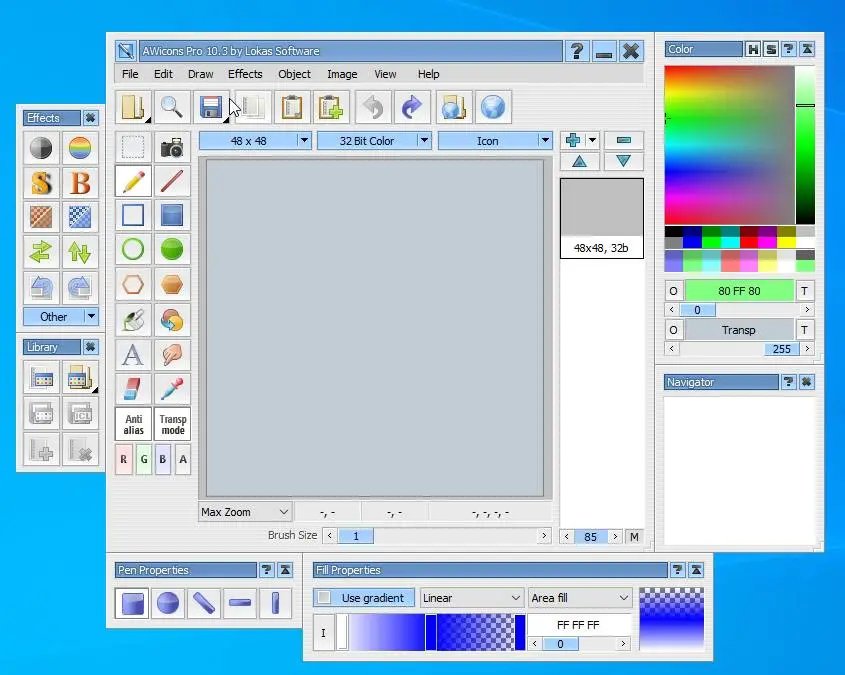The image size is (845, 675).
Task: Click the rainbow color spectrum picker
Action: click(729, 145)
